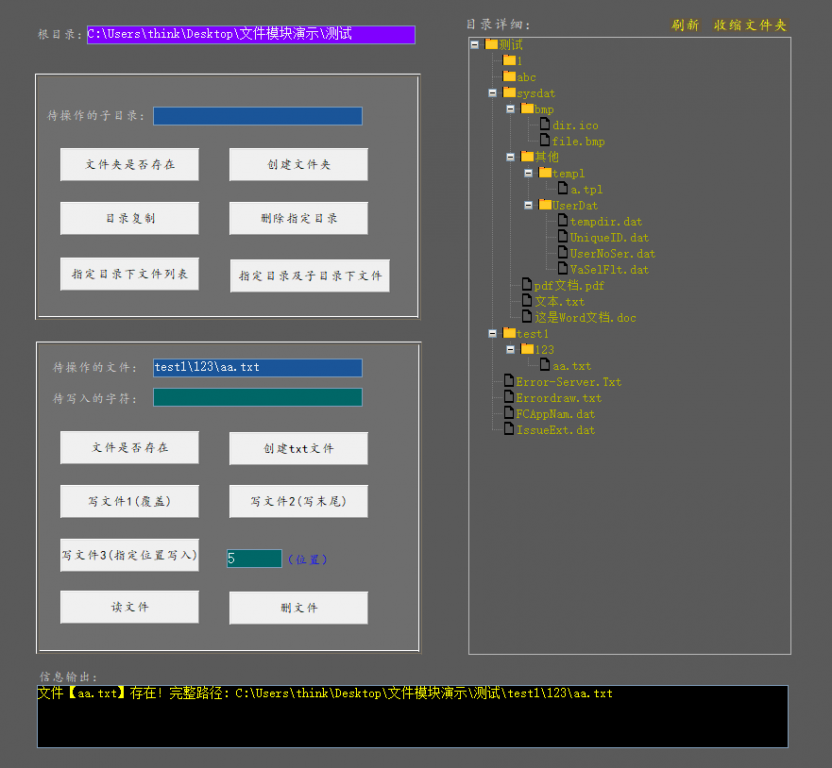Click the bmp folder icon
Viewport: 832px width, 768px height.
pos(527,108)
